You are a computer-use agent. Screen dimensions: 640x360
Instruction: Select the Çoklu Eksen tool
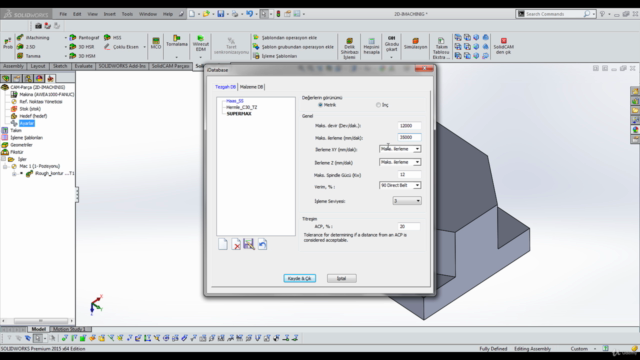coord(121,47)
